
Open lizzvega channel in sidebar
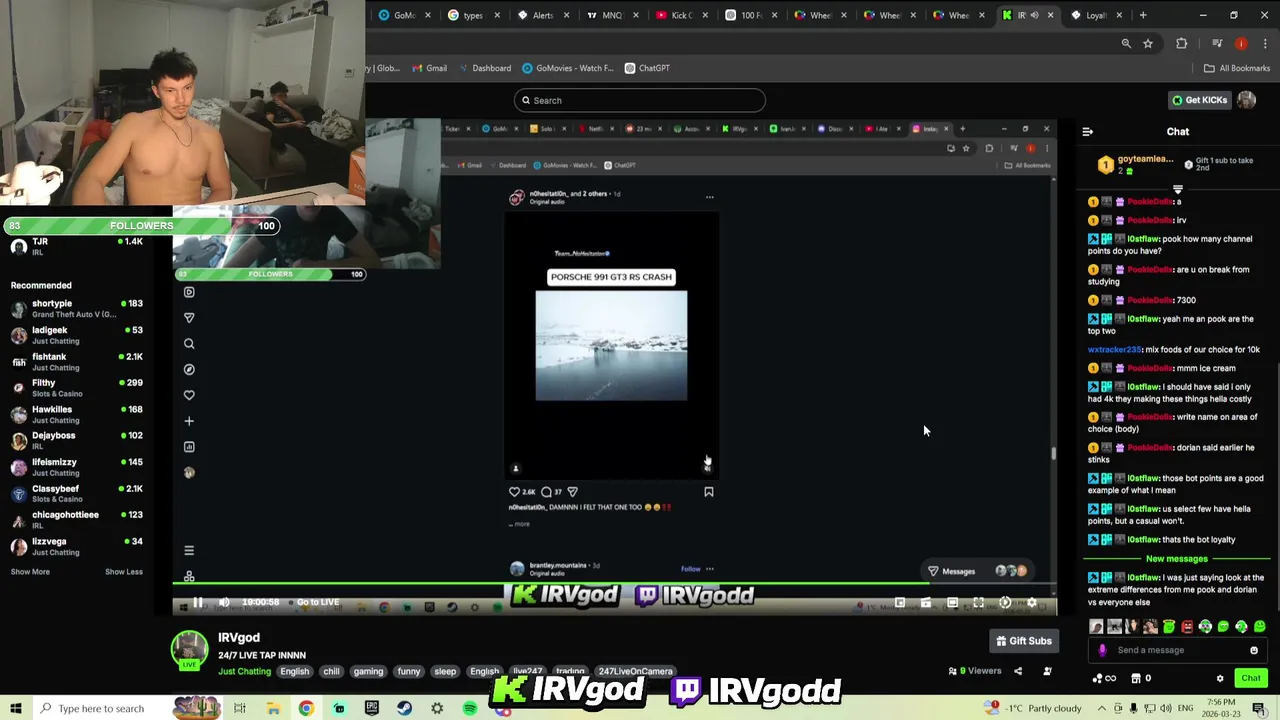pyautogui.click(x=76, y=546)
